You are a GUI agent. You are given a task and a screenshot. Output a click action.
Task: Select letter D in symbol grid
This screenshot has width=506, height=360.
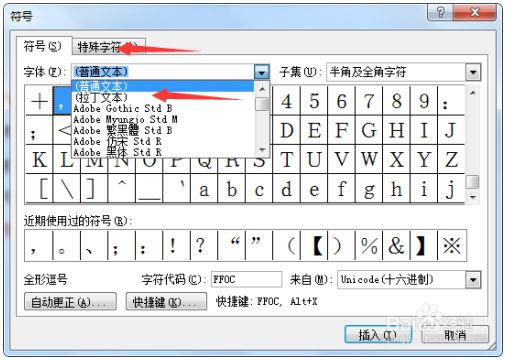(x=287, y=130)
